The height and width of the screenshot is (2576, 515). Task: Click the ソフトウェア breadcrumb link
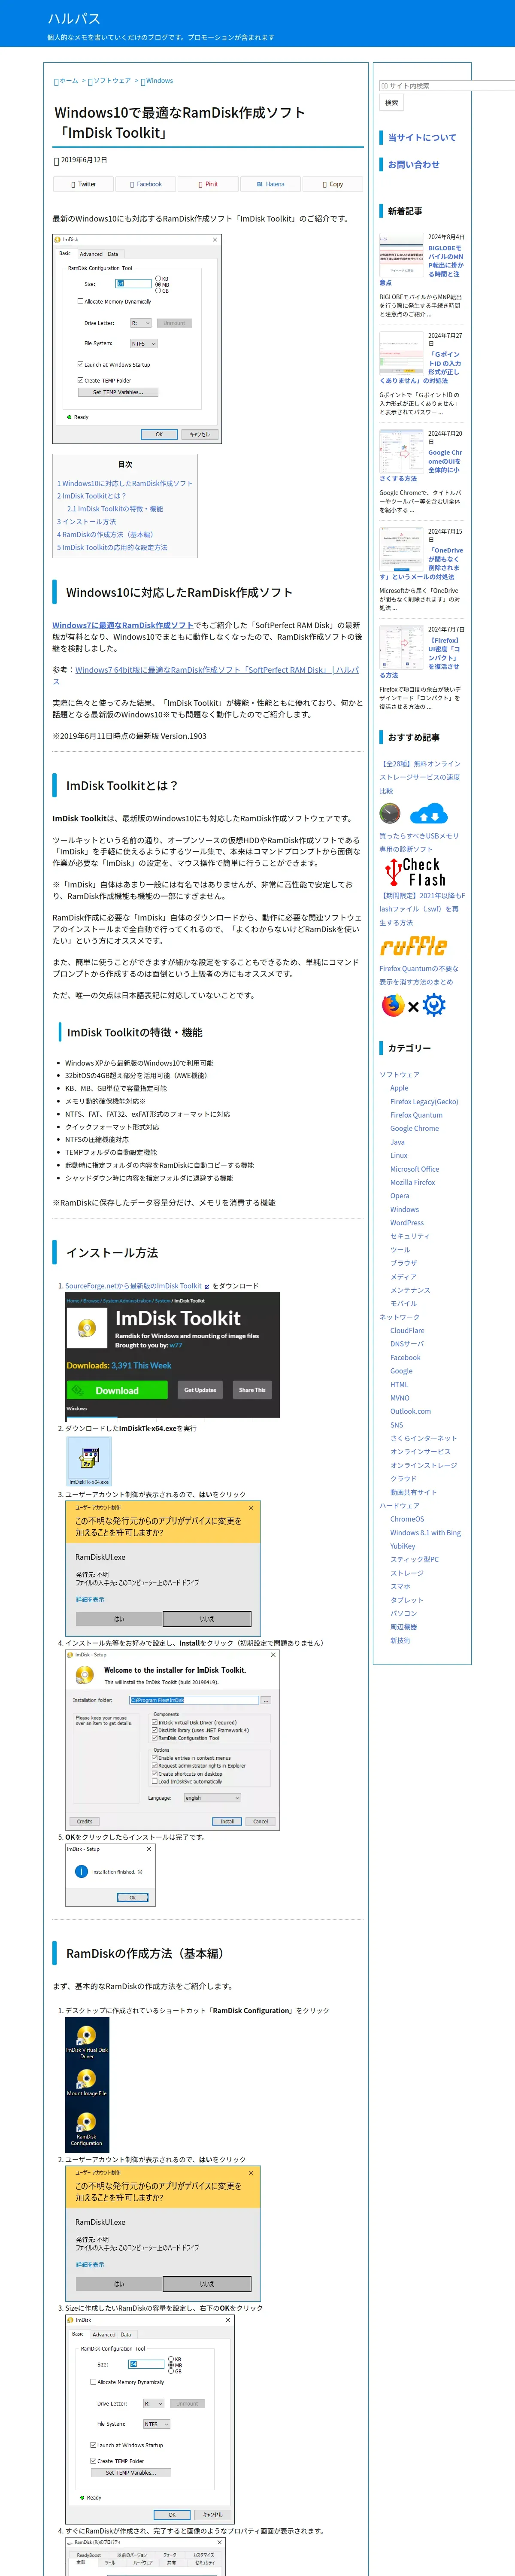coord(112,81)
